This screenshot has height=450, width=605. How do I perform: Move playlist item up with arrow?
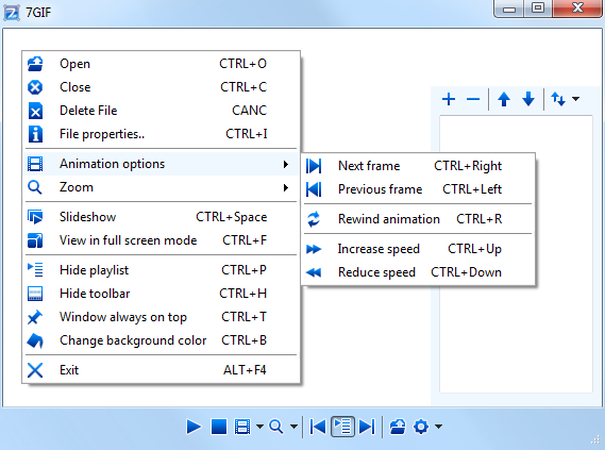point(504,99)
